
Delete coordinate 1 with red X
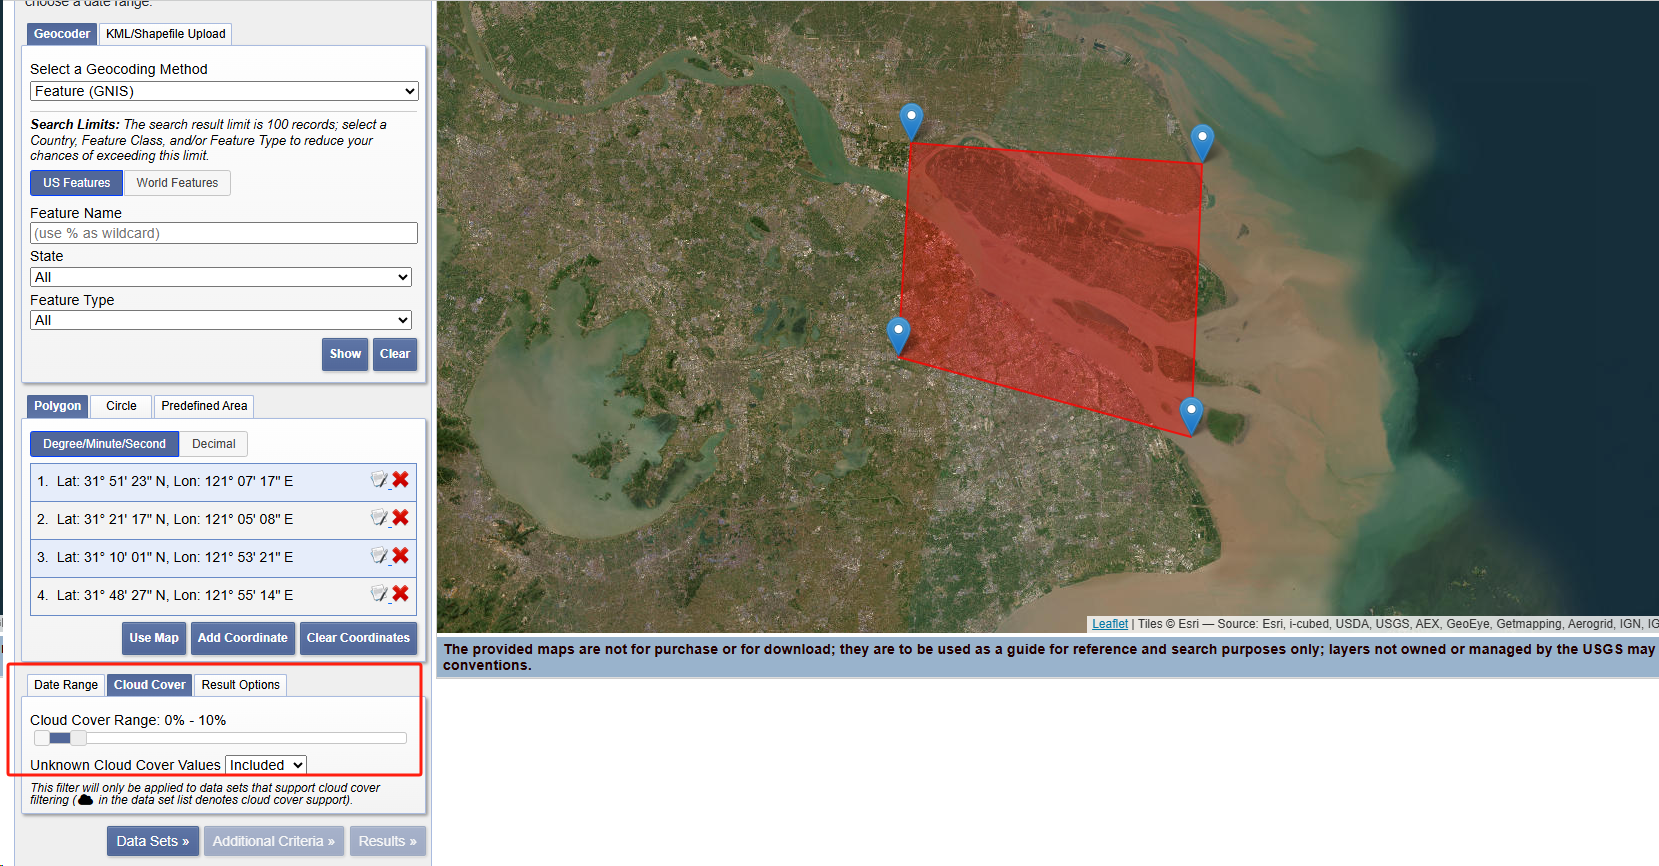click(400, 480)
